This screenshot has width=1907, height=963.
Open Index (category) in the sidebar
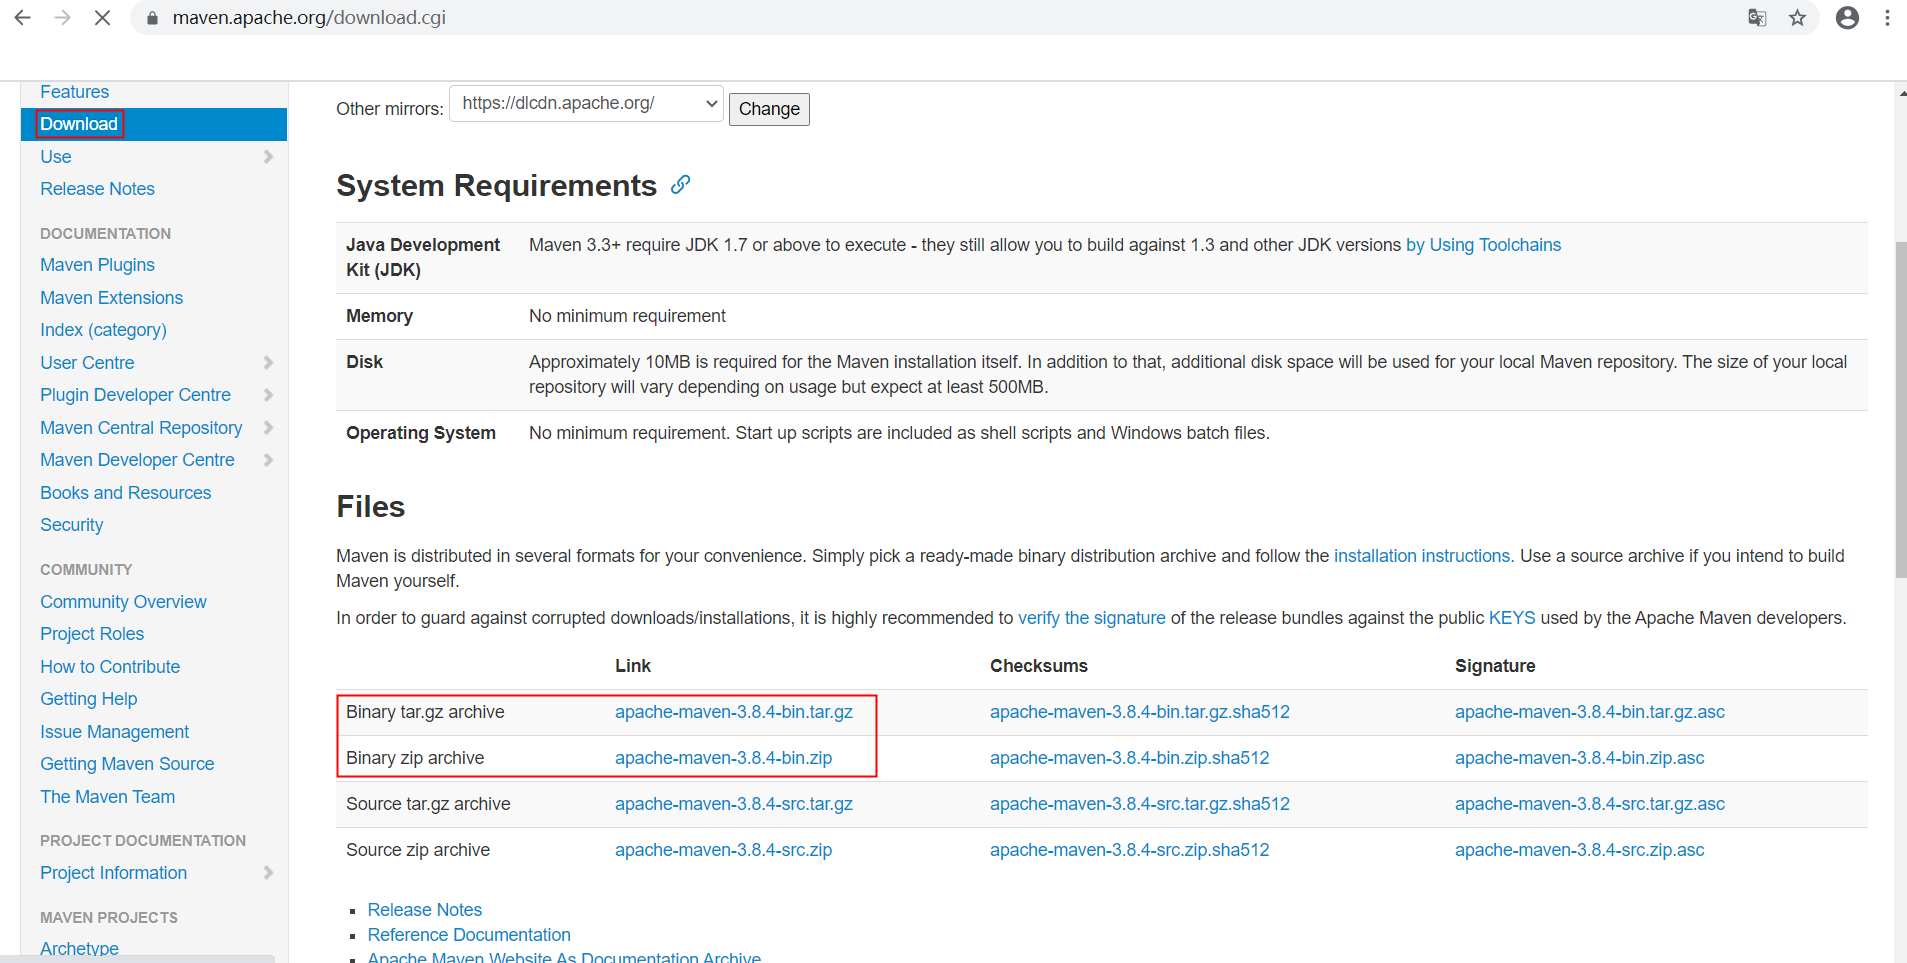pos(103,330)
